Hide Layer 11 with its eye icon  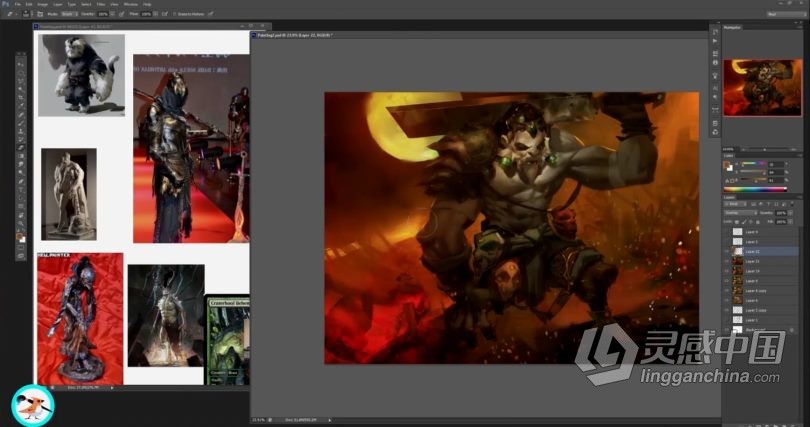727,261
